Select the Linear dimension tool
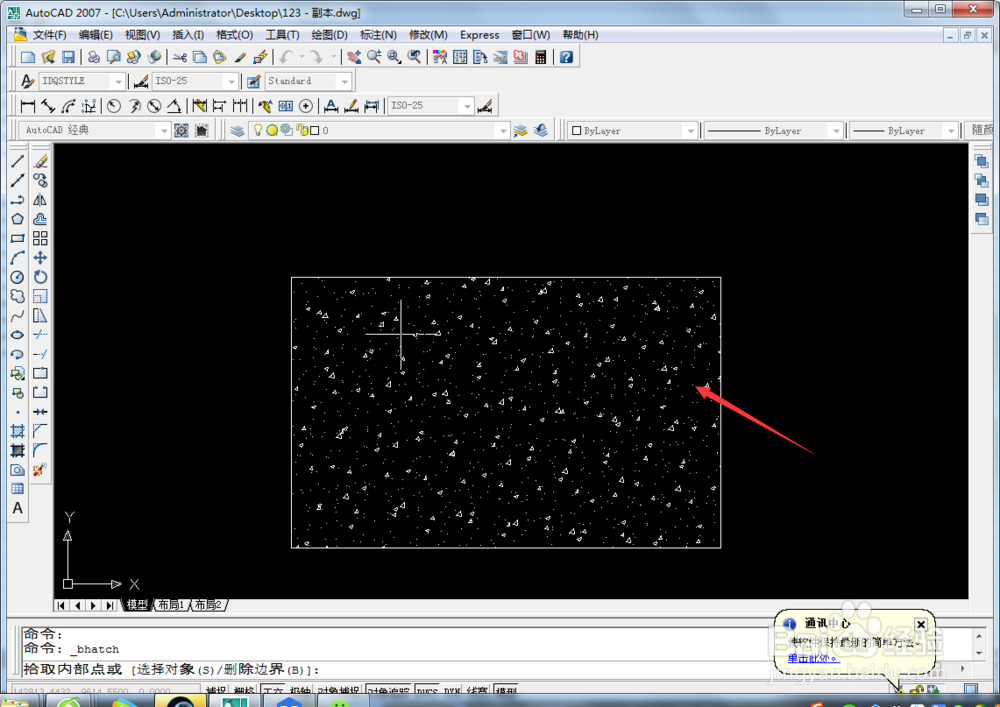The image size is (1000, 707). coord(27,106)
